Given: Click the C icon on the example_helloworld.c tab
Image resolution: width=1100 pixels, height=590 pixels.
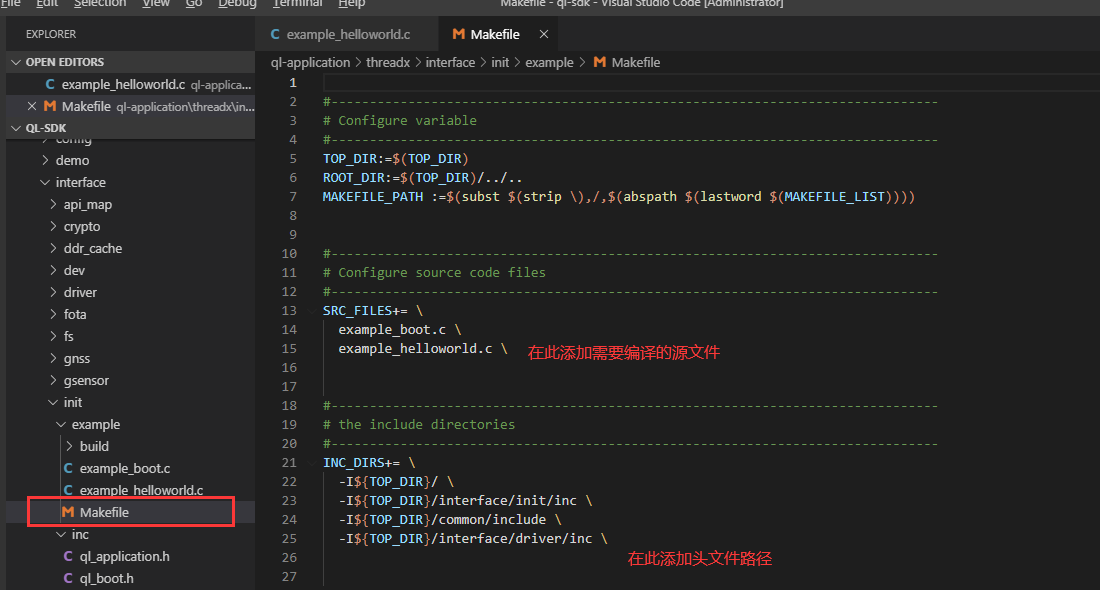Looking at the screenshot, I should pos(275,34).
